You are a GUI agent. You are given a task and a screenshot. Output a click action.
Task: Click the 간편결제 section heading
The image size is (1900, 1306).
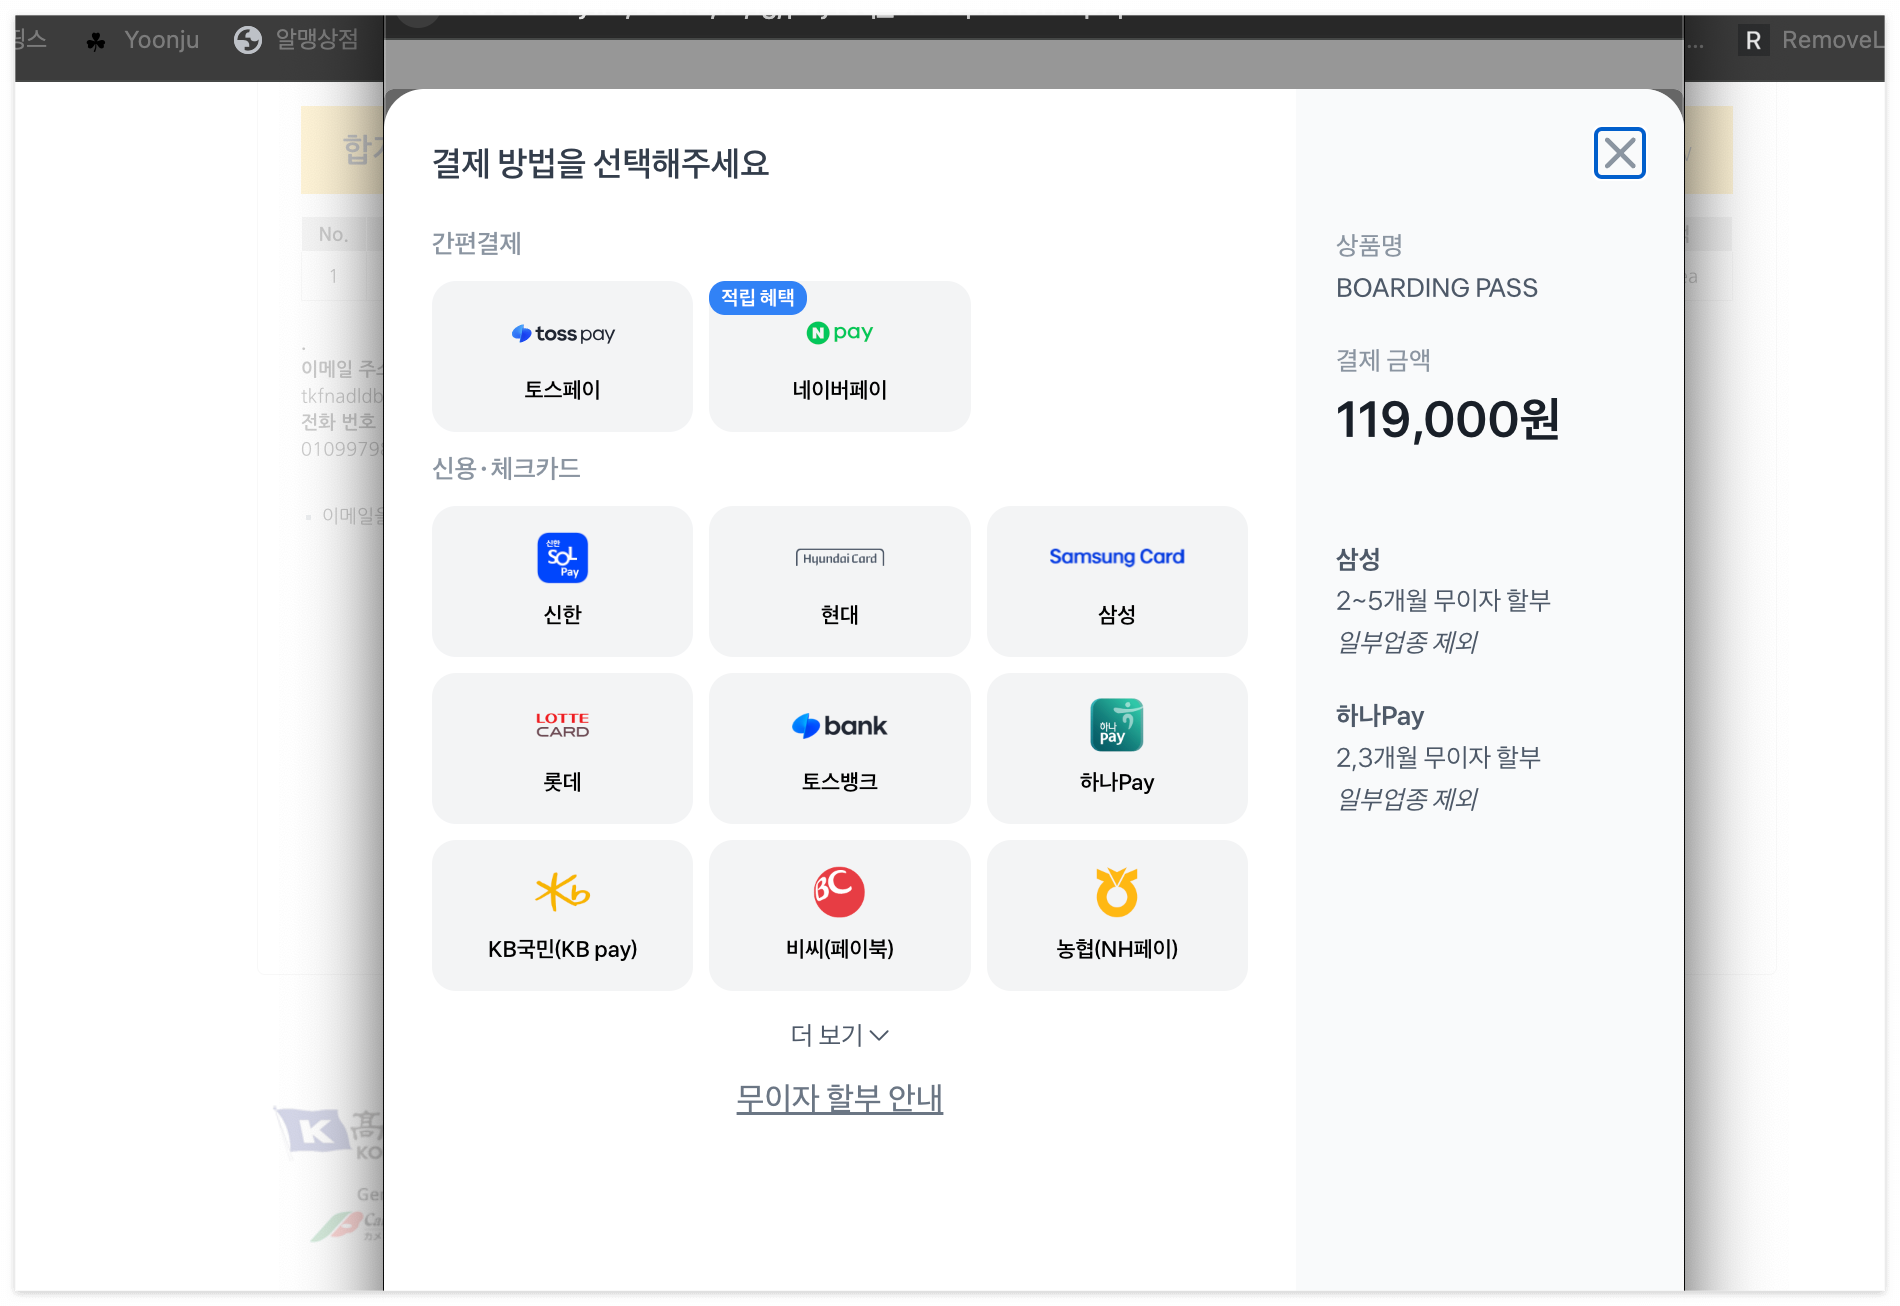point(476,243)
